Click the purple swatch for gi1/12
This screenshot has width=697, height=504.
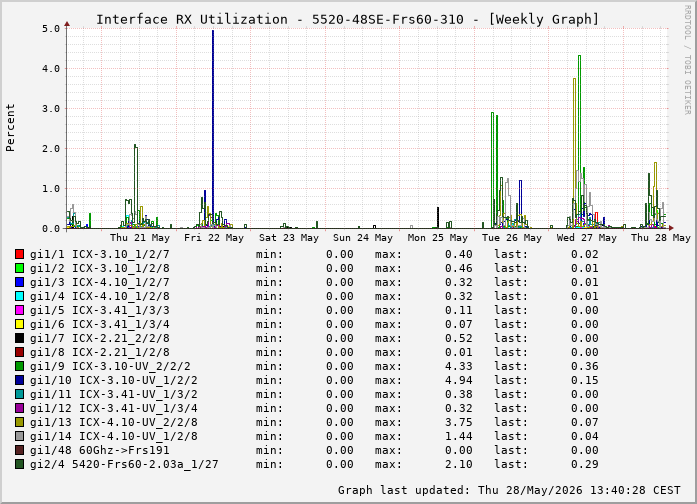19,408
